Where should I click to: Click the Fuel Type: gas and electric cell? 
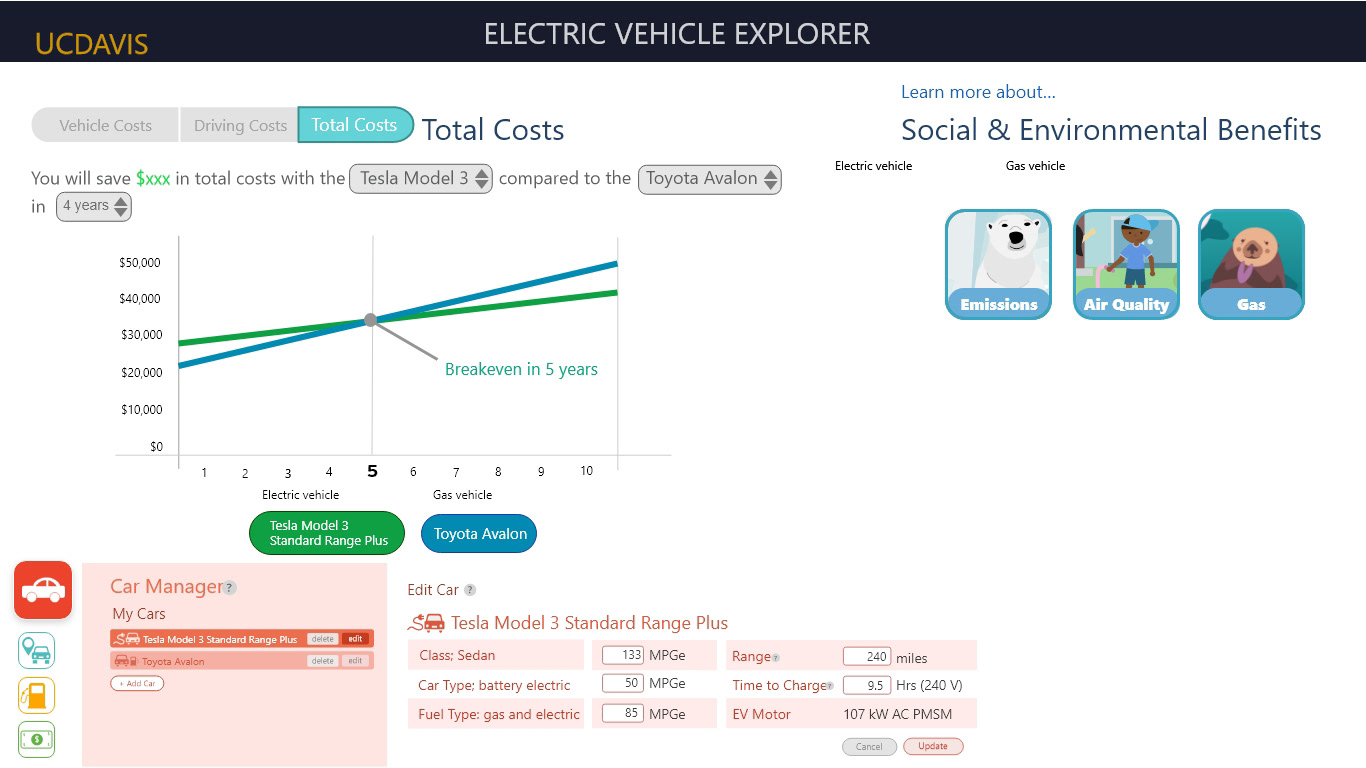point(495,714)
